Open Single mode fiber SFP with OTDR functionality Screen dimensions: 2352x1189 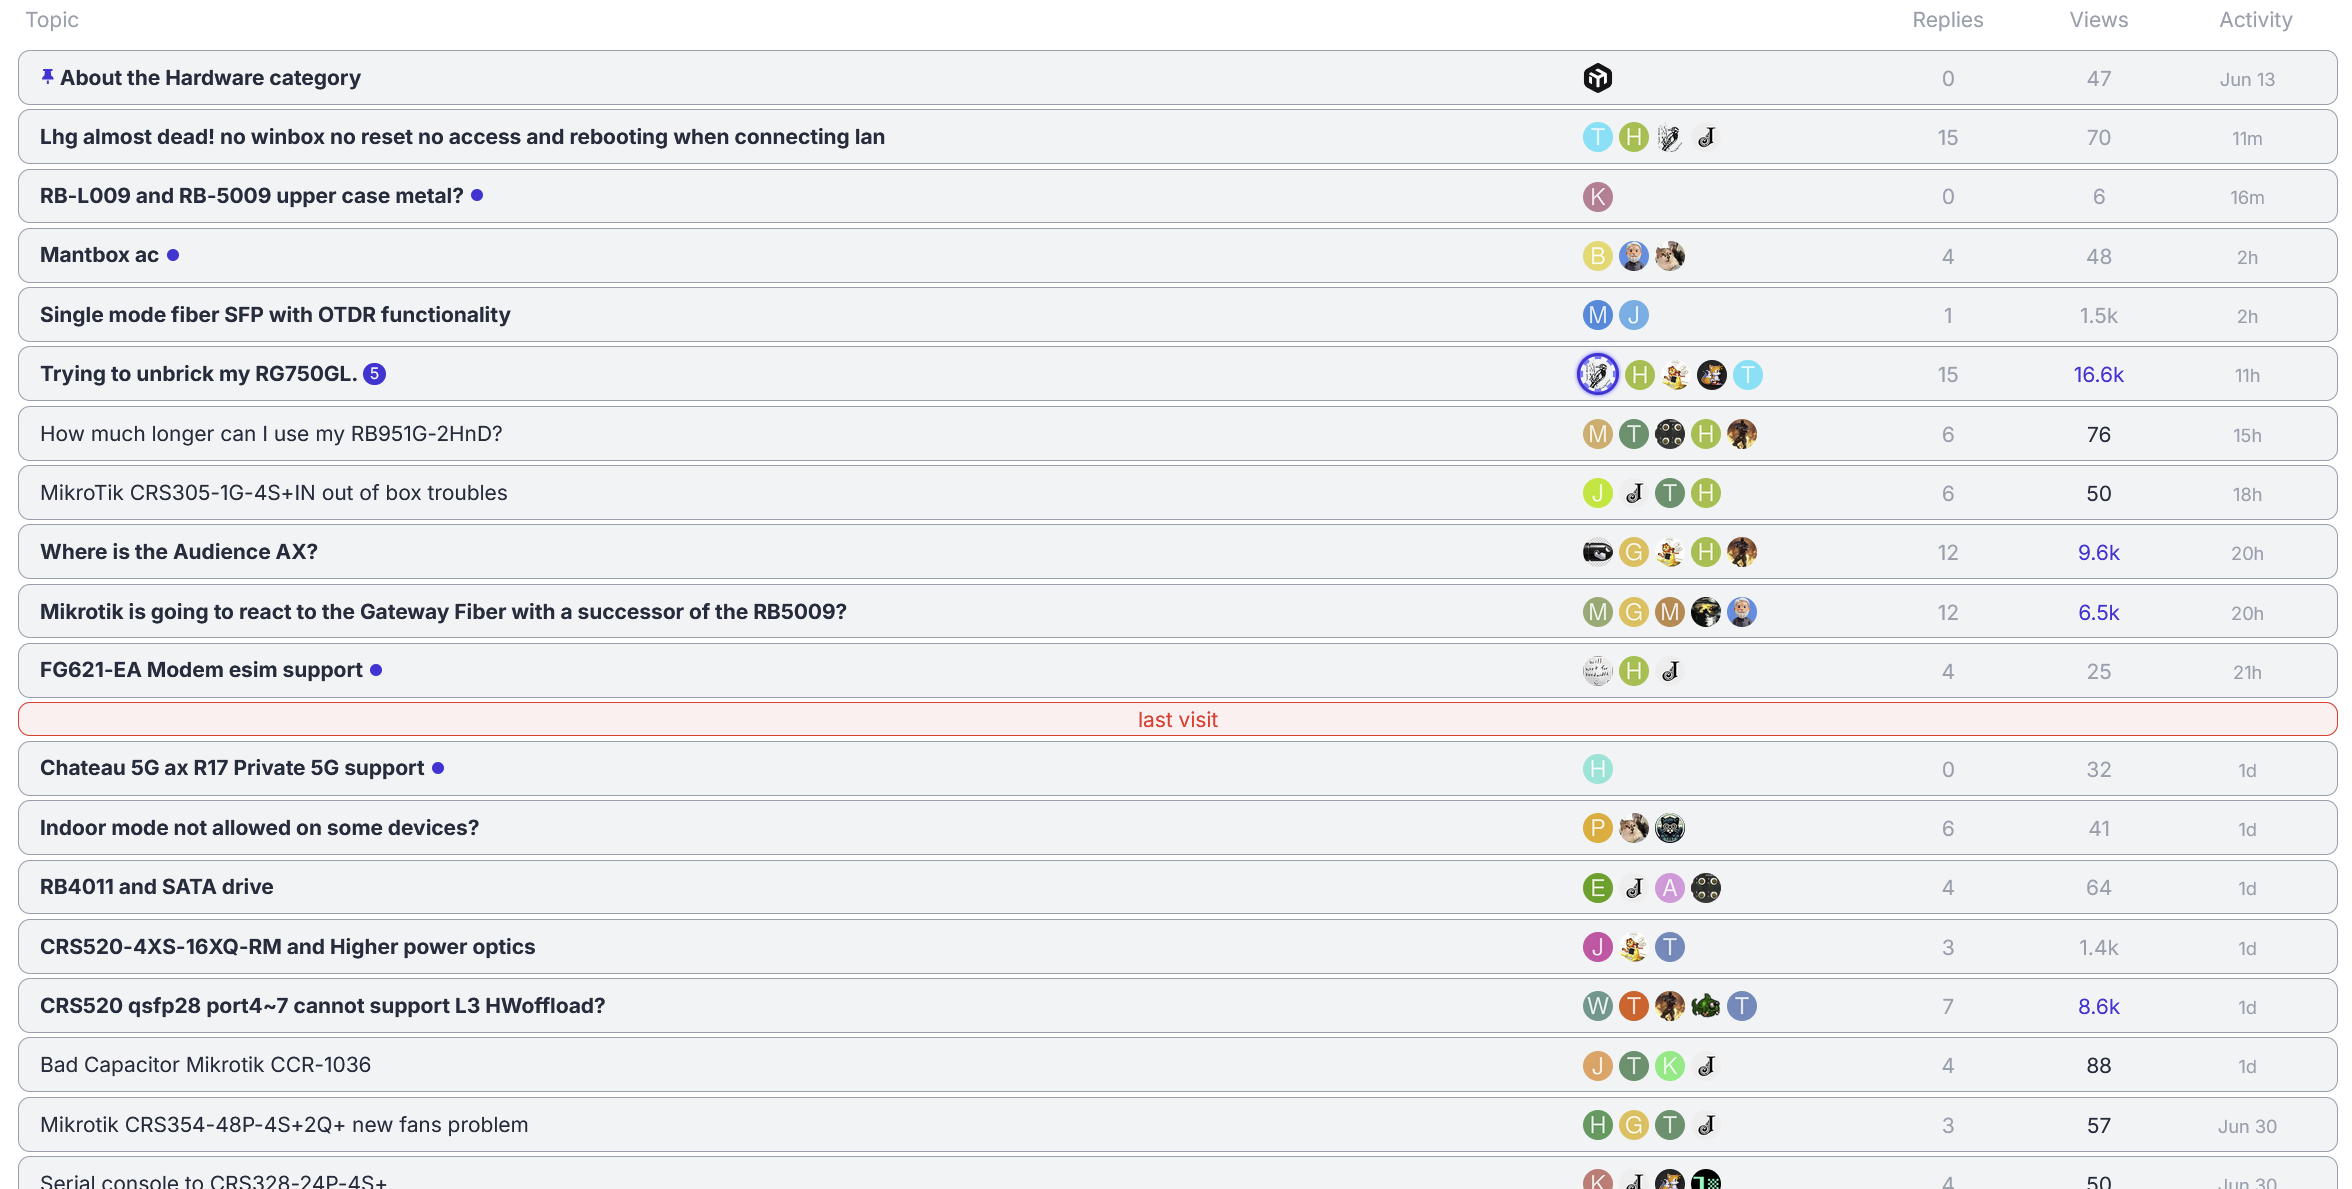(275, 315)
